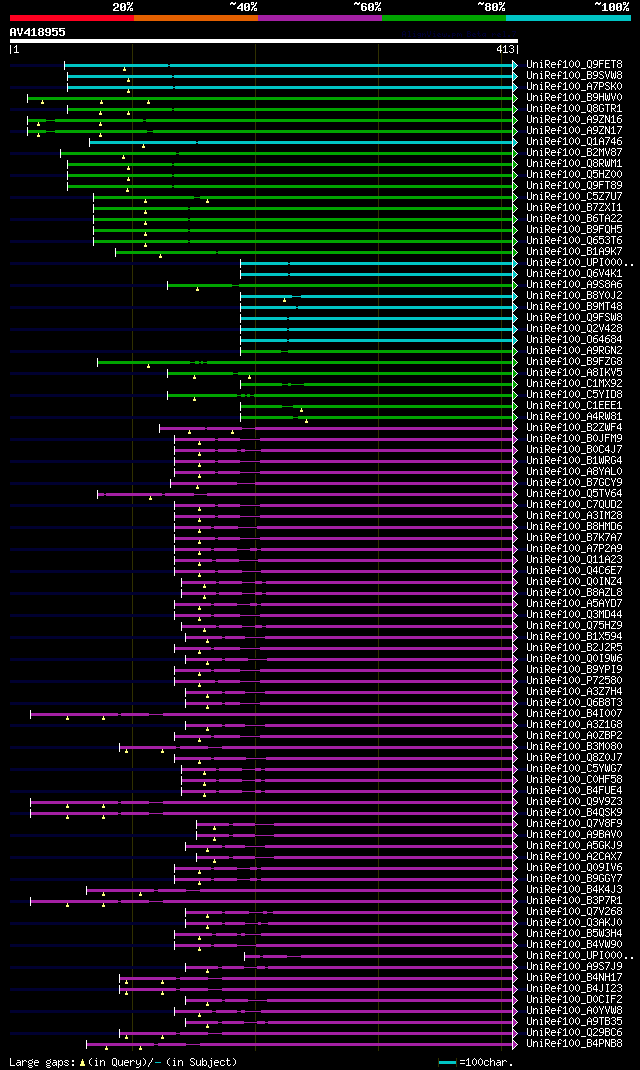Click the cyan alignment bar for Q9FET8

coord(288,65)
